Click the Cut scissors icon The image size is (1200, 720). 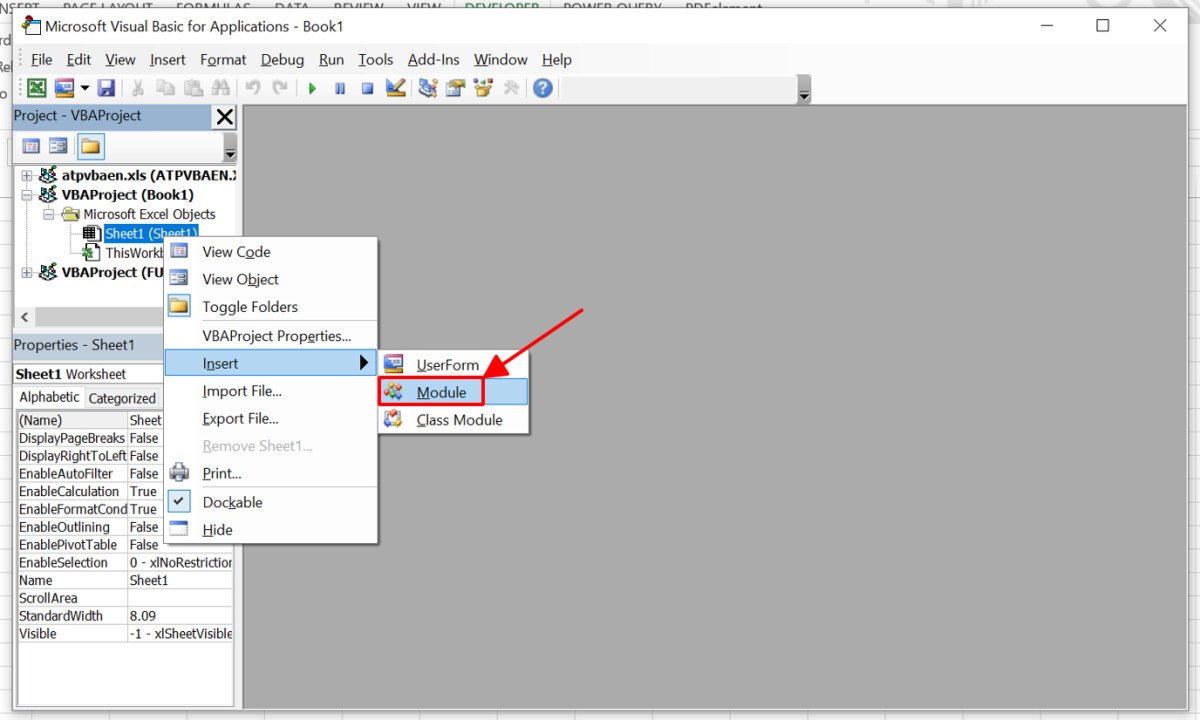tap(139, 88)
